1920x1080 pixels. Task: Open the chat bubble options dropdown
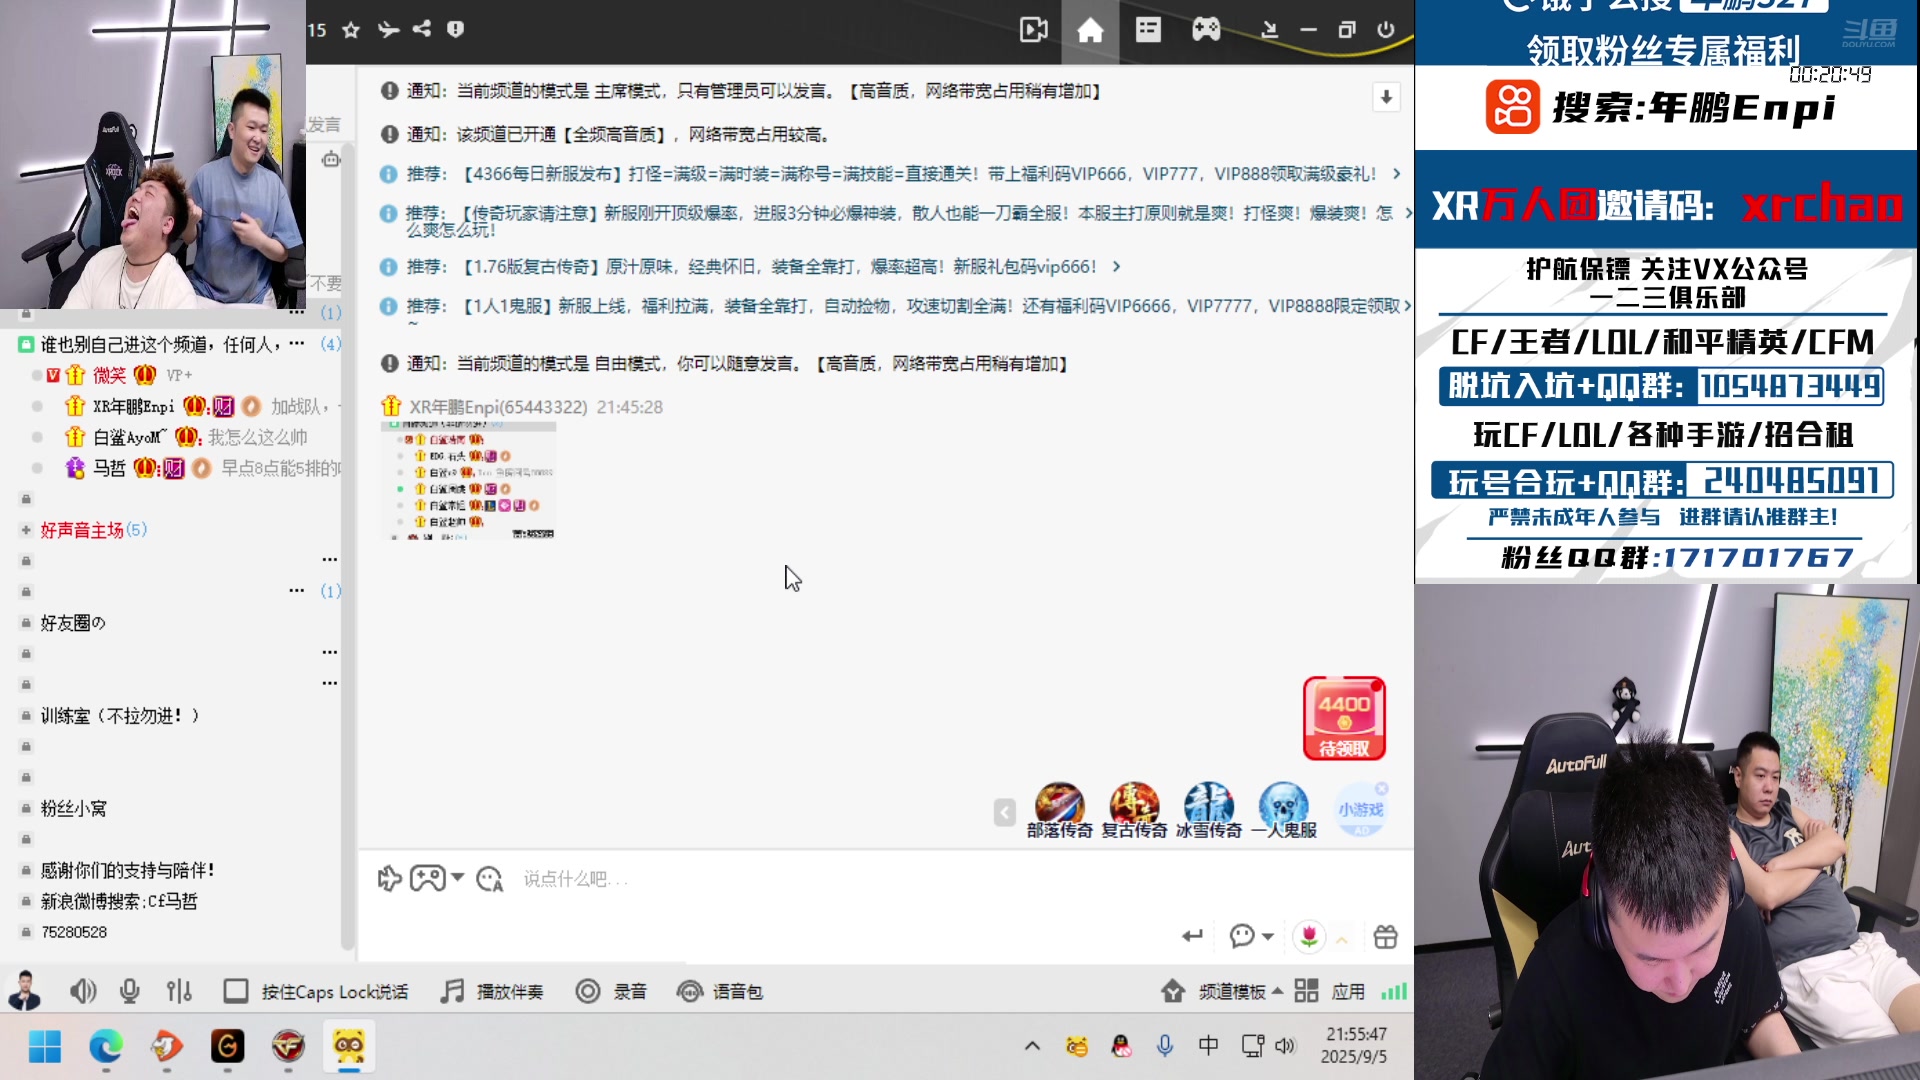[x=1250, y=936]
